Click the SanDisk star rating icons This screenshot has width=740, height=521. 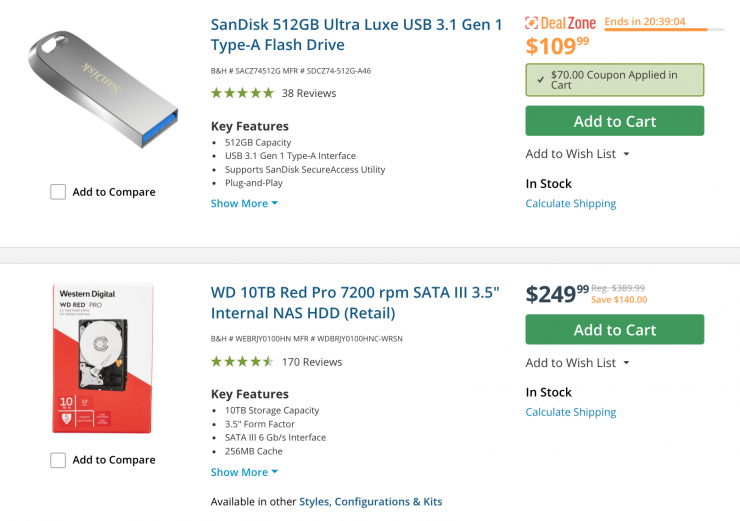[242, 93]
